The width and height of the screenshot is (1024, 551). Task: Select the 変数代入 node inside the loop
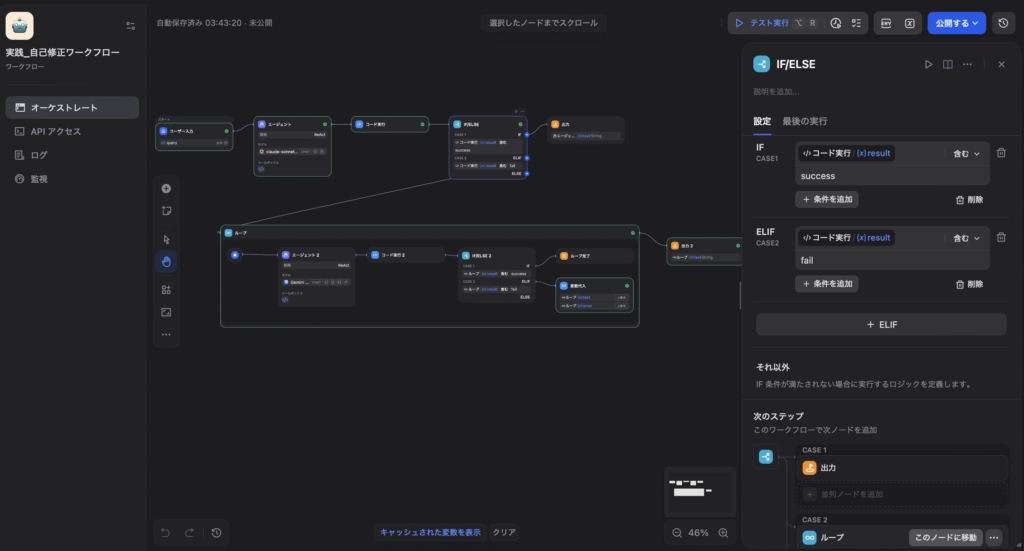click(x=594, y=294)
